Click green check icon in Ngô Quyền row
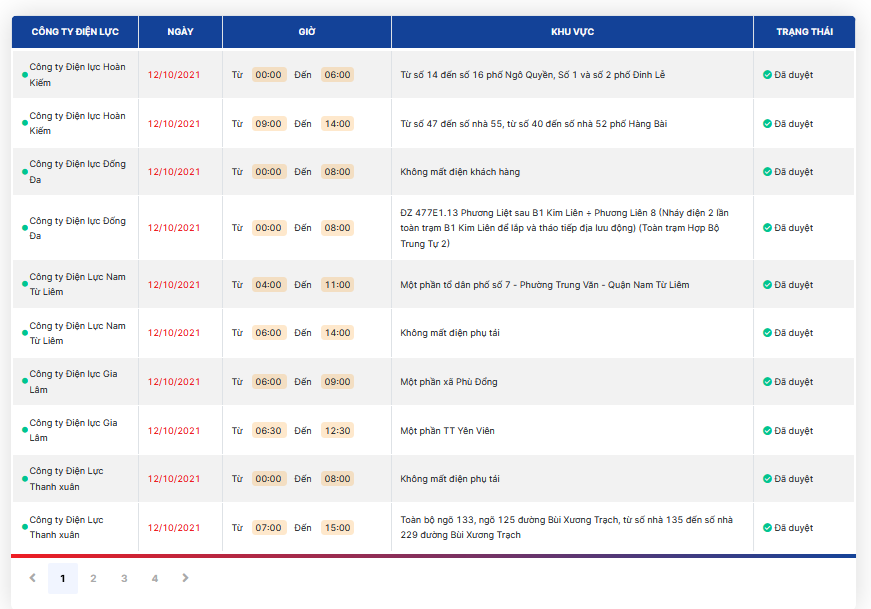This screenshot has height=609, width=871. (767, 74)
